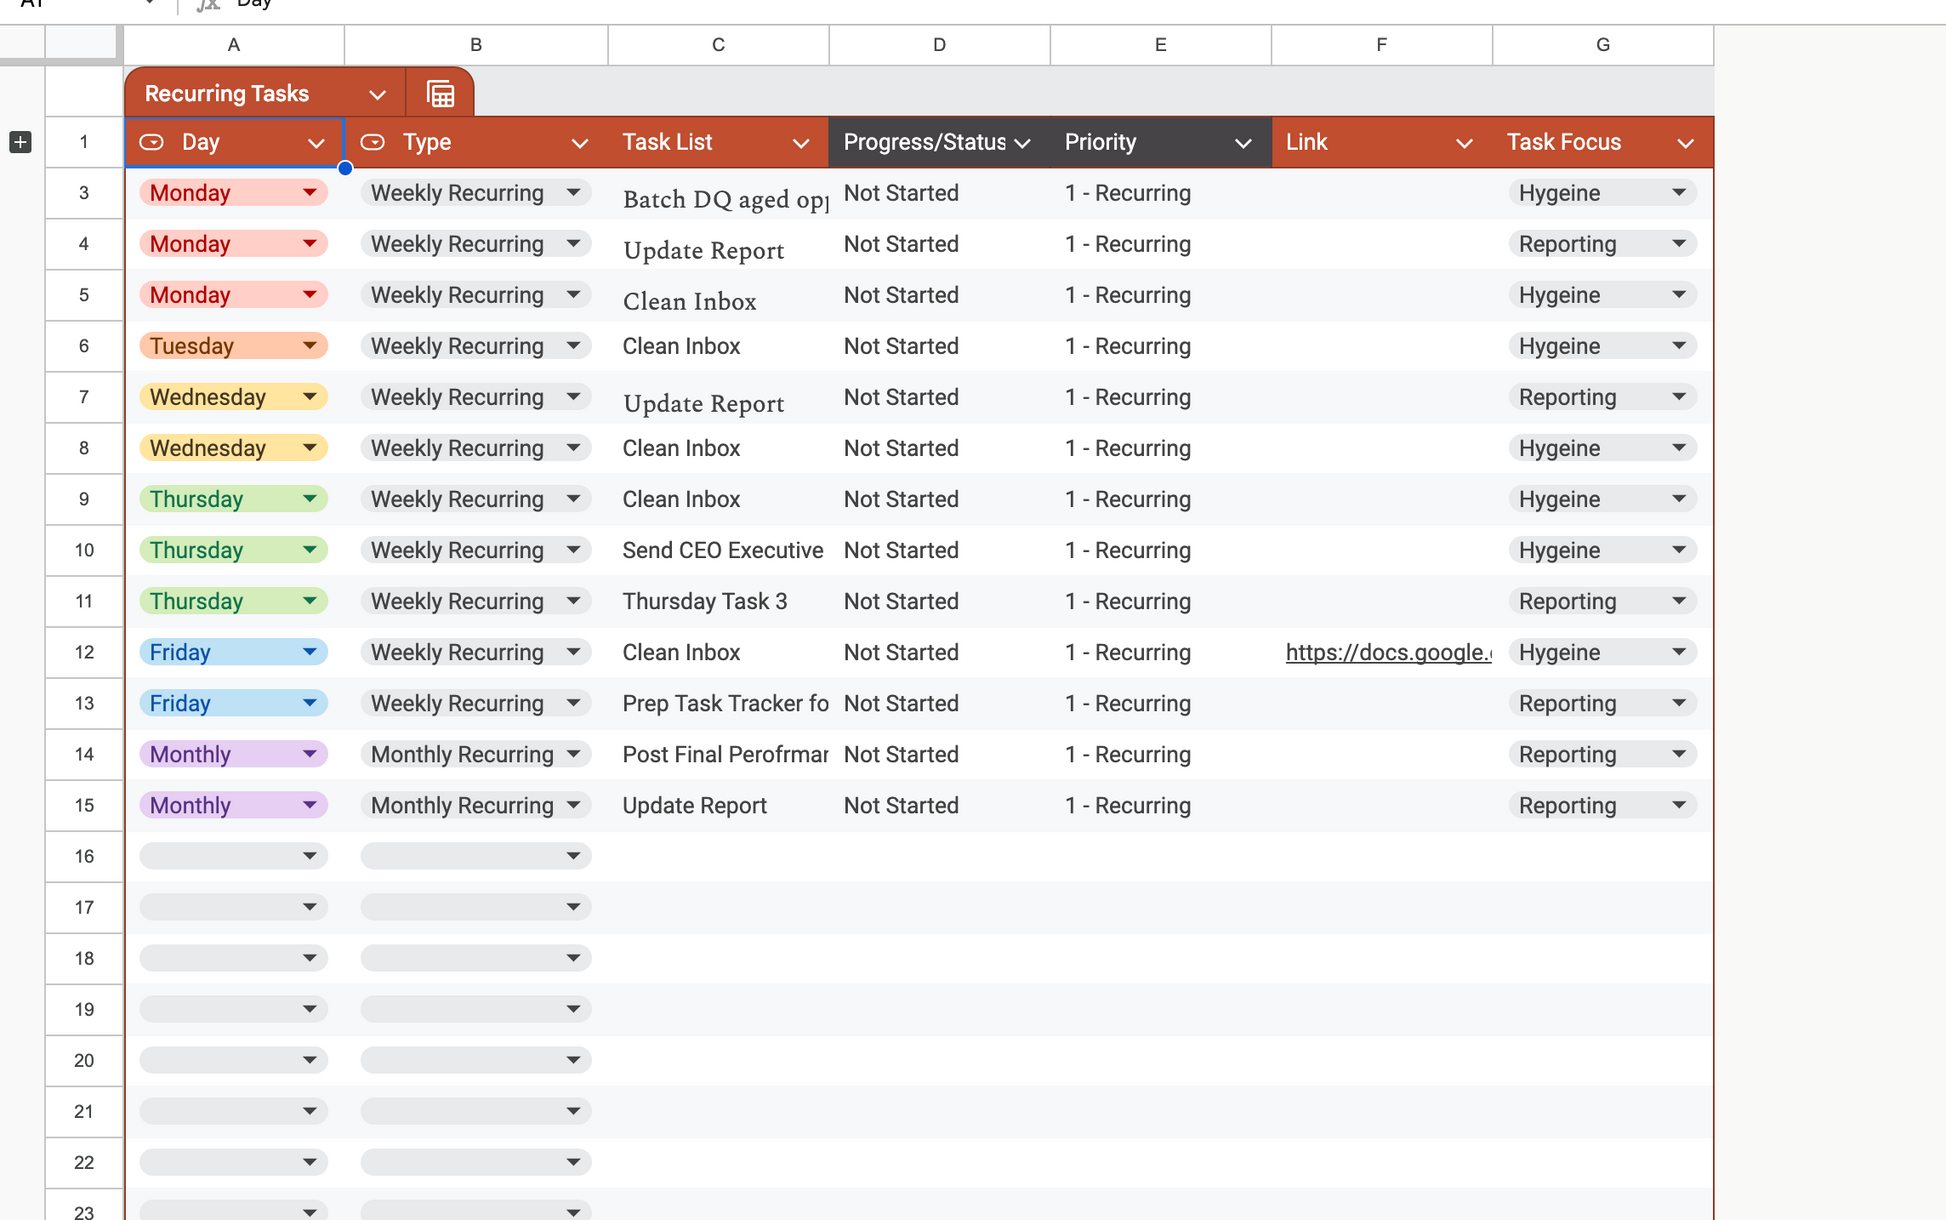Open Link column options arrow

1464,143
